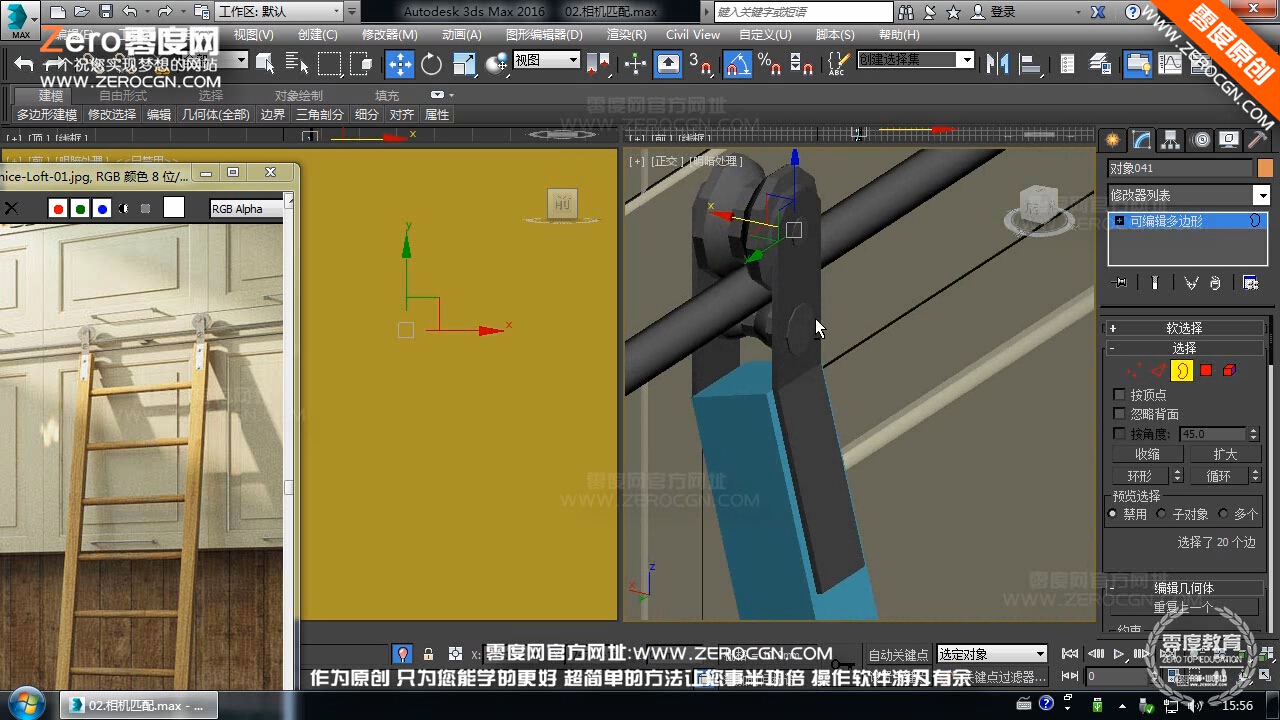The image size is (1280, 720).
Task: Click the Edit Named Selection Sets icon
Action: [837, 65]
